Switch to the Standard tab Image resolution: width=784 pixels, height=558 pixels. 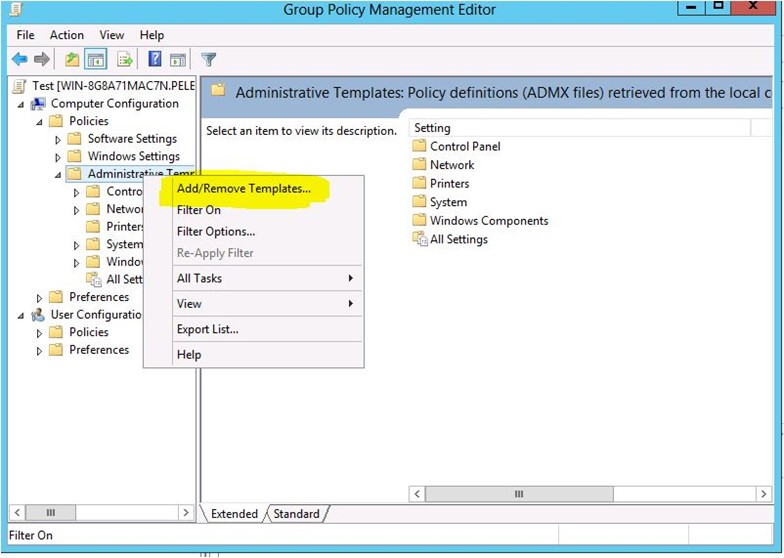(297, 514)
